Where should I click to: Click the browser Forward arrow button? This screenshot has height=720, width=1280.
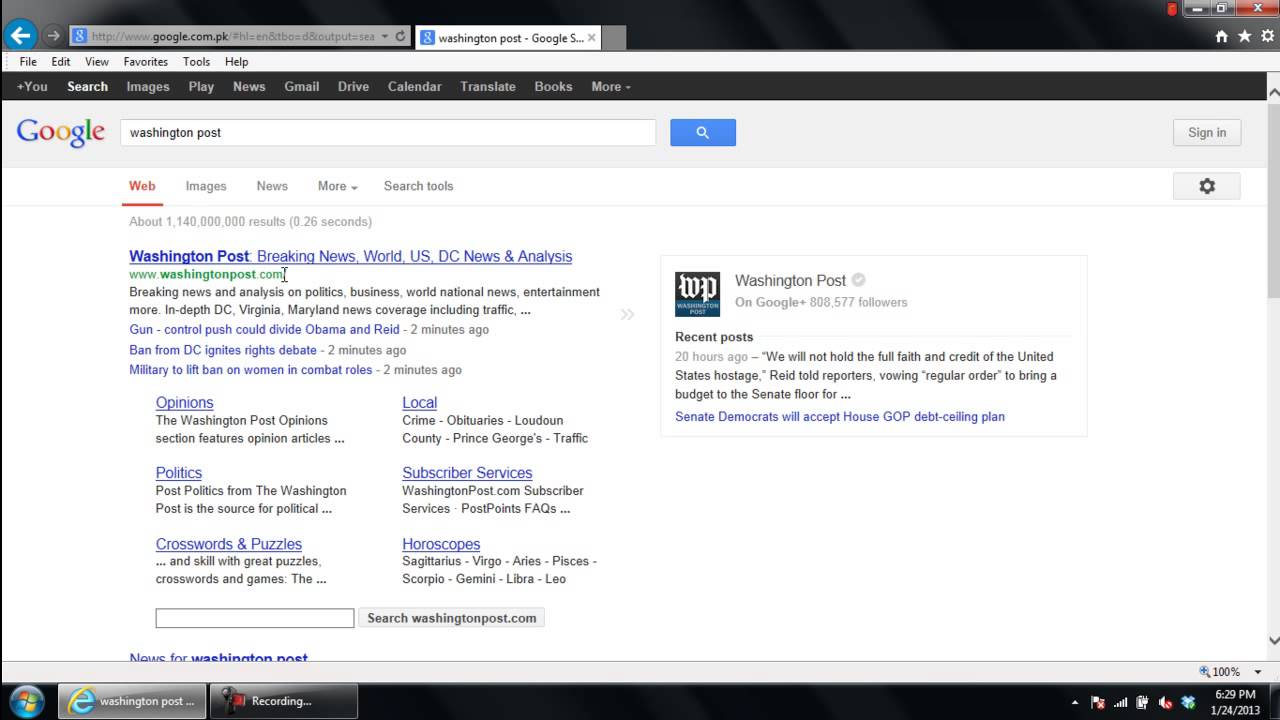pos(53,36)
